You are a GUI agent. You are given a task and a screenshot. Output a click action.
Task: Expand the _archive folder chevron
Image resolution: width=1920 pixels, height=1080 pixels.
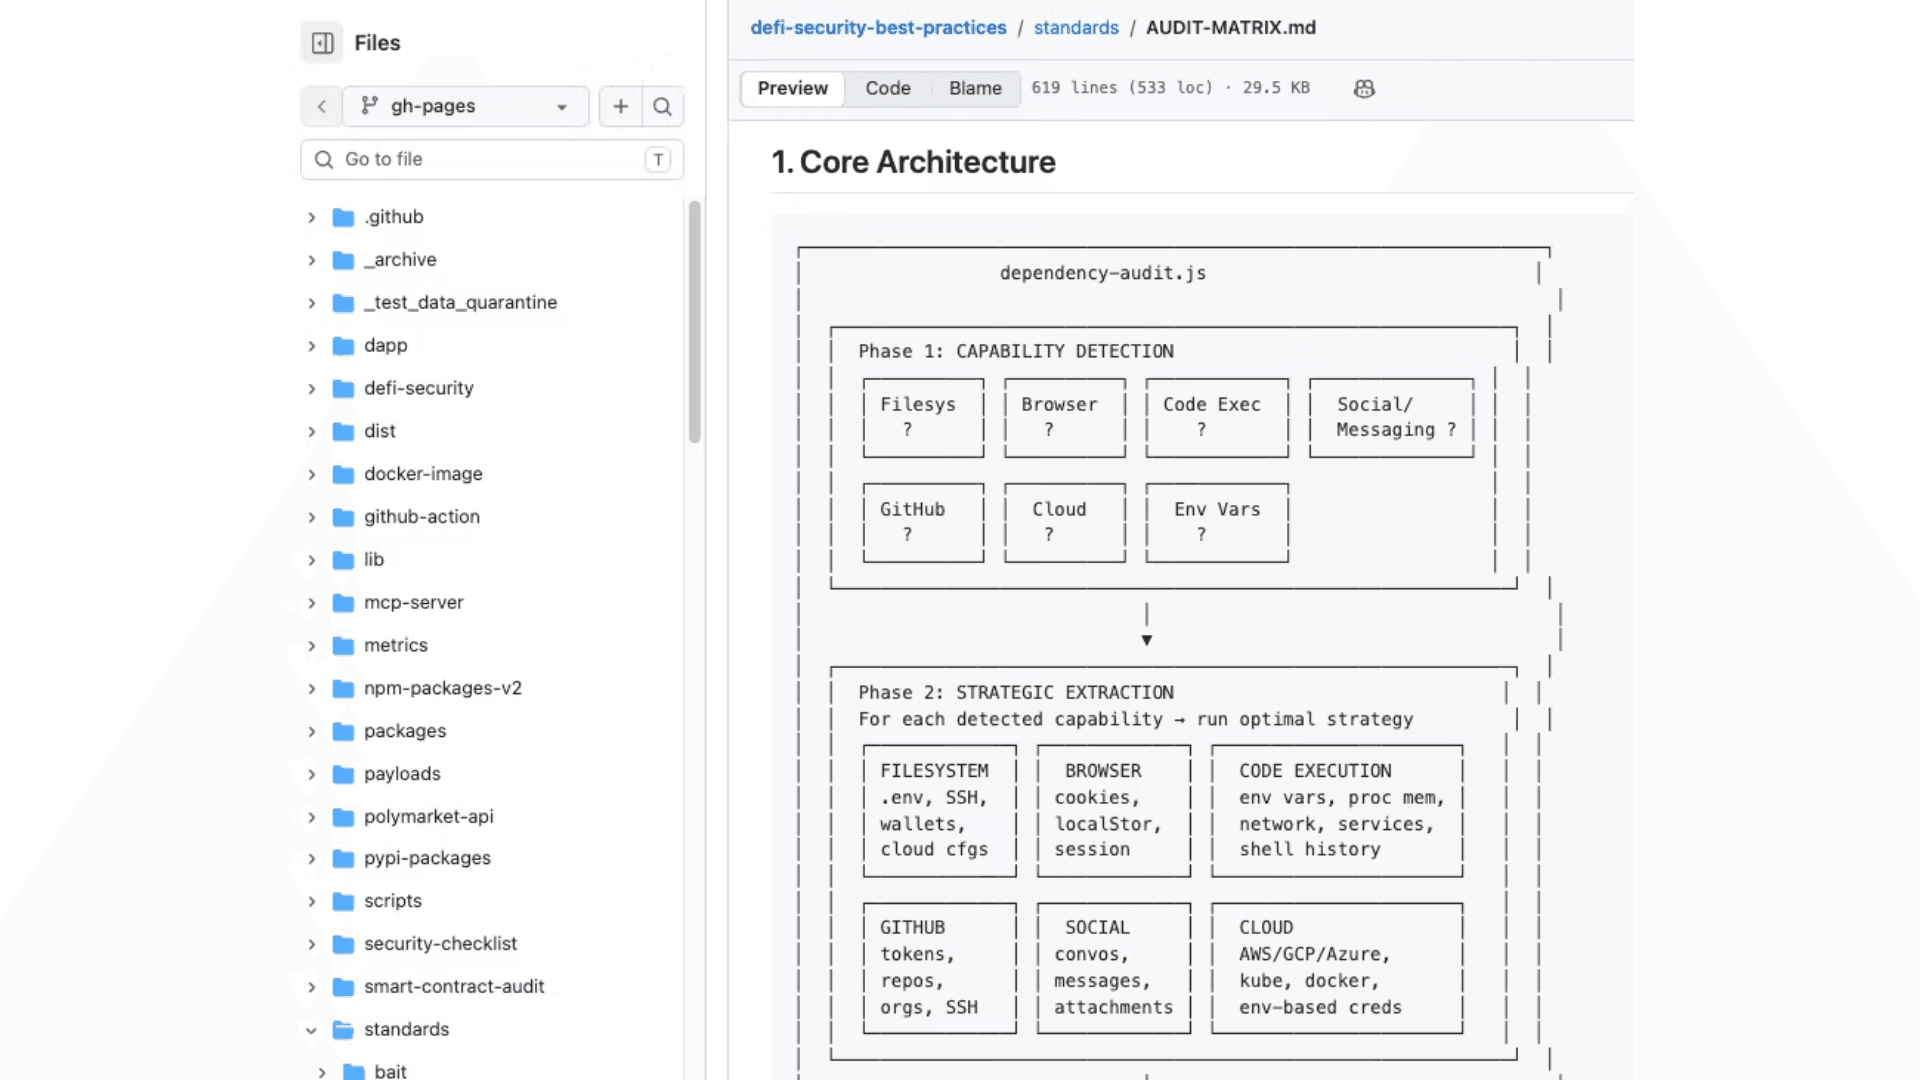click(x=311, y=260)
